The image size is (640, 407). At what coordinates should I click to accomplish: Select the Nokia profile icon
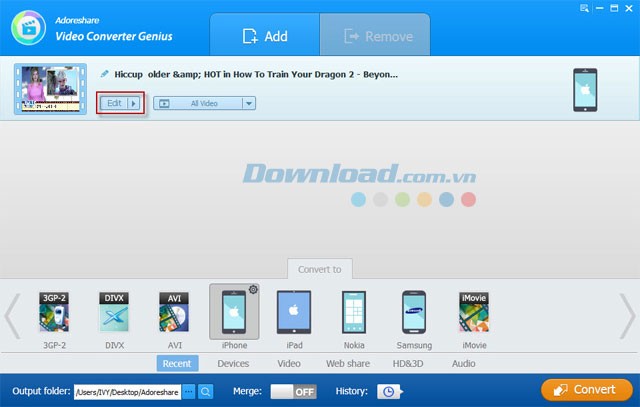pos(354,312)
